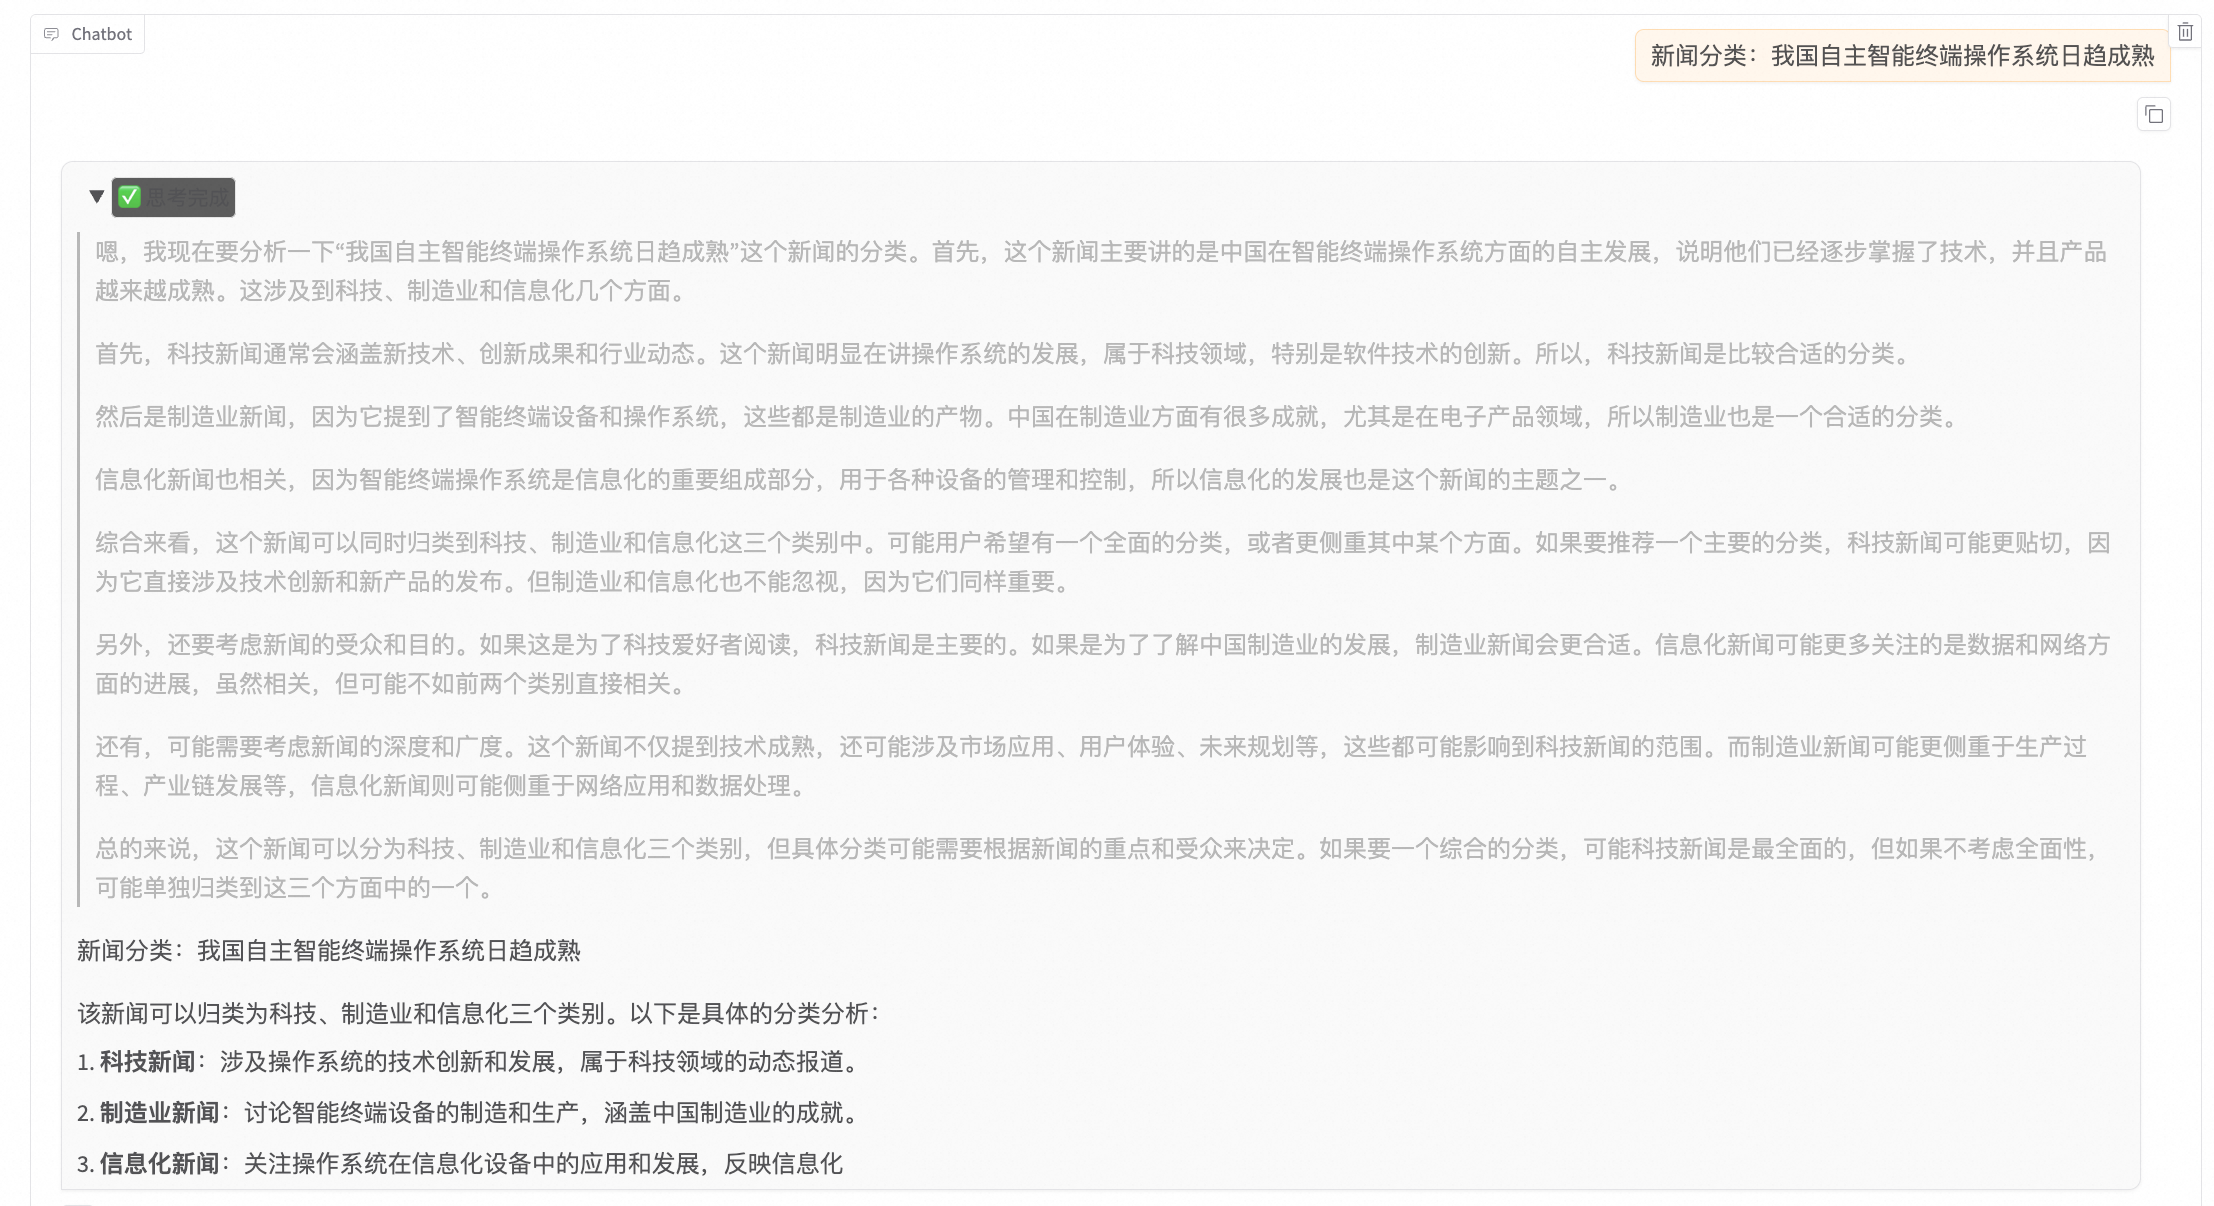Screen dimensions: 2214x1206
Task: Click the 思考完成 summary label
Action: click(188, 198)
